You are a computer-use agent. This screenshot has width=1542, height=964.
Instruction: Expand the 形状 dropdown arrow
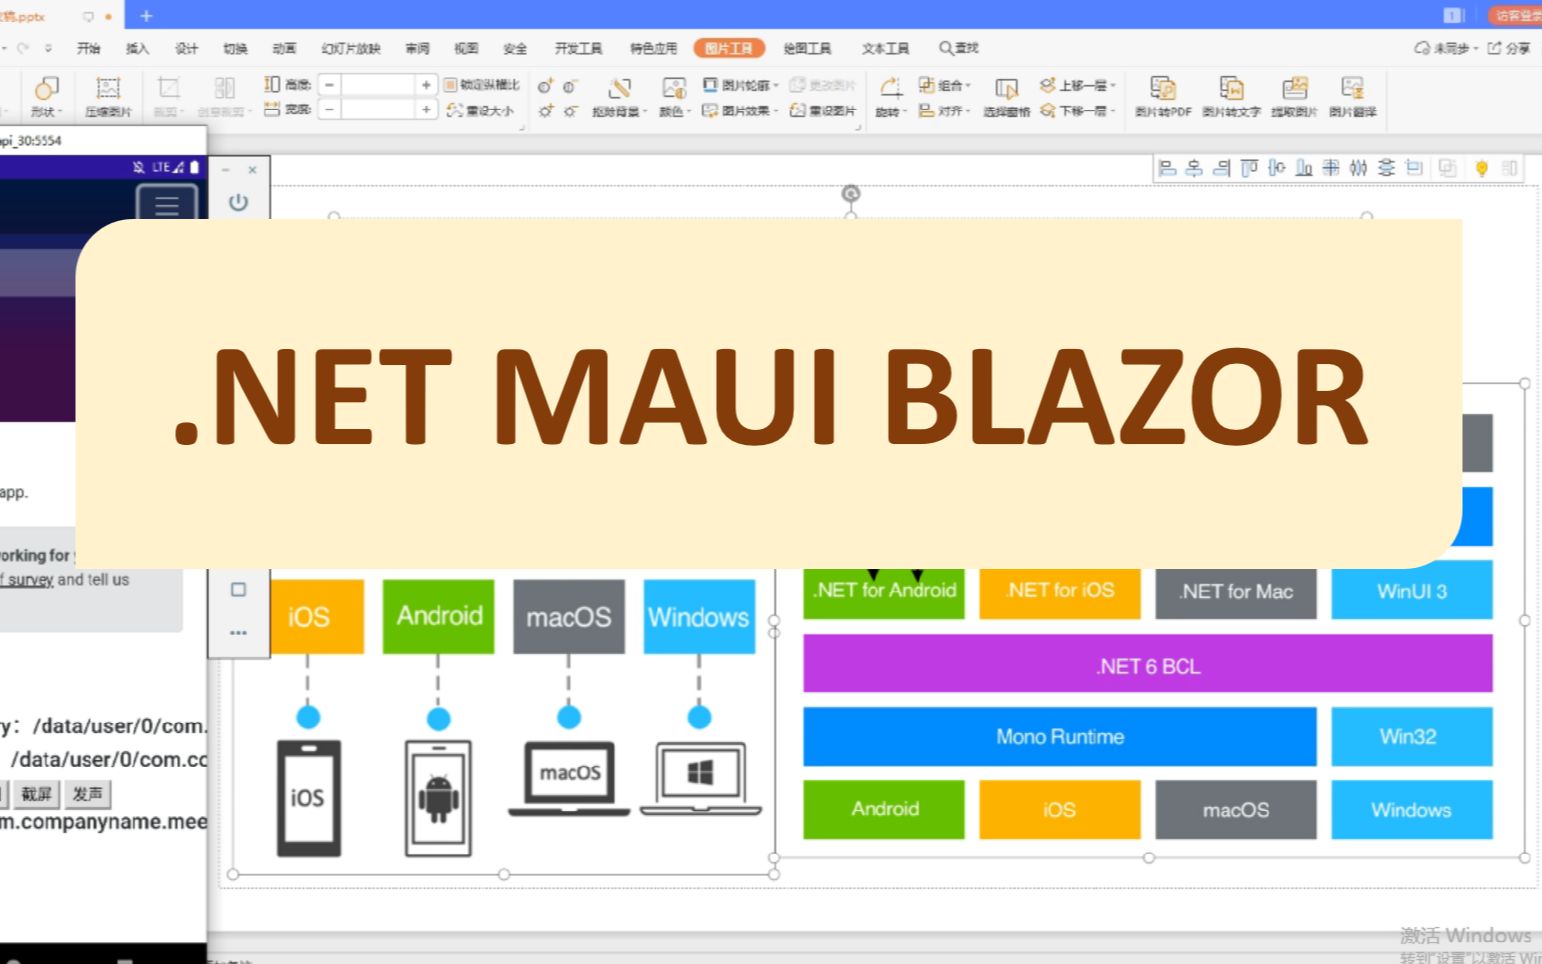(x=61, y=112)
